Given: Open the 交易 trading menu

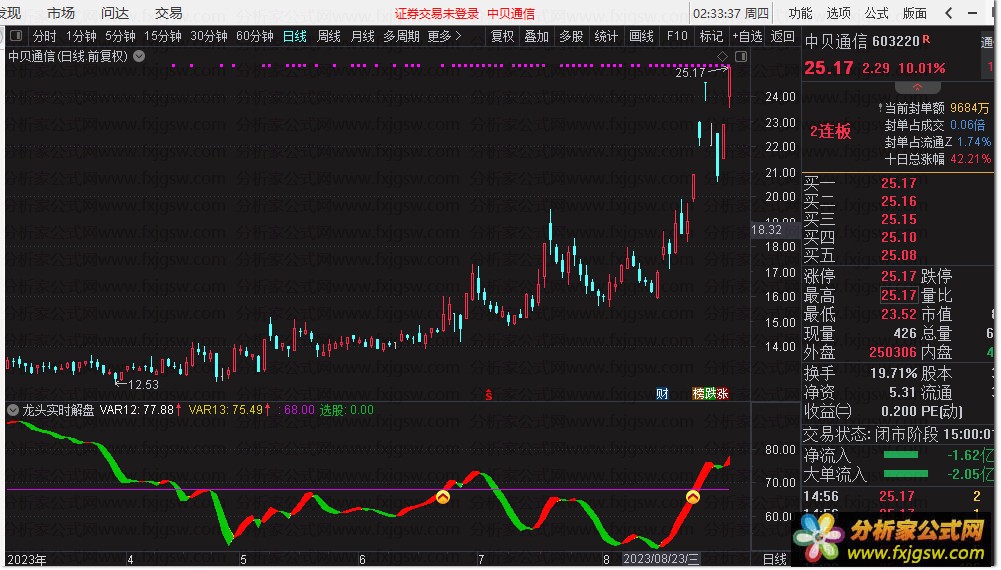Looking at the screenshot, I should (169, 13).
